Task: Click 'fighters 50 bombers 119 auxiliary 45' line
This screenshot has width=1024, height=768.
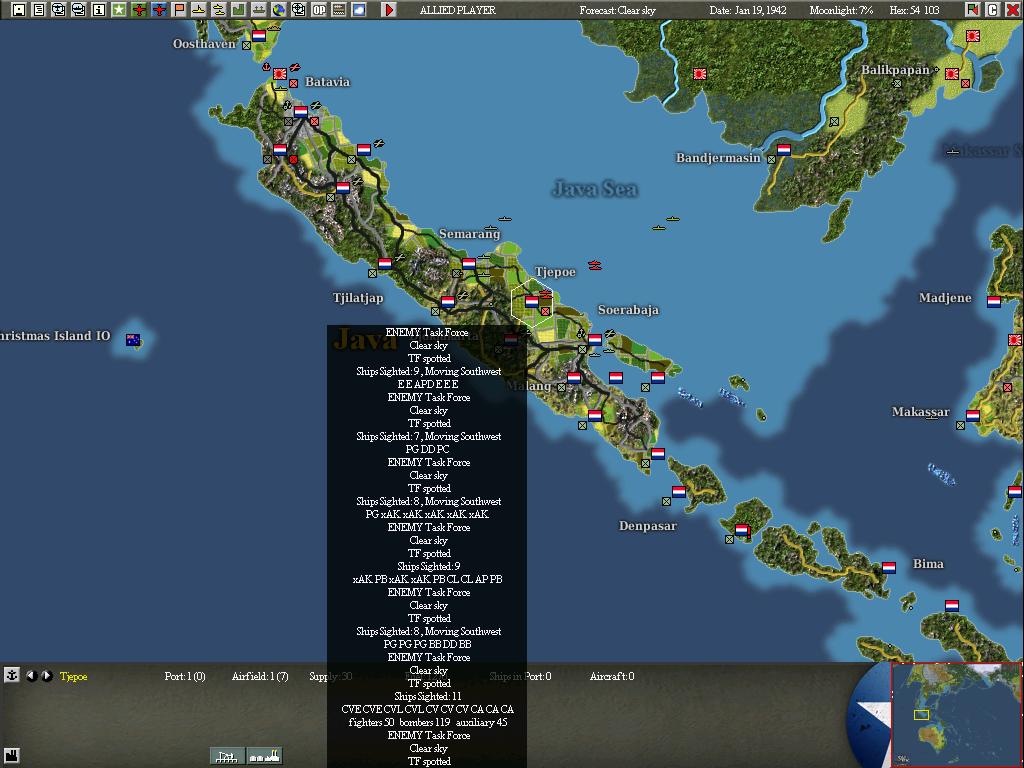Action: [428, 722]
